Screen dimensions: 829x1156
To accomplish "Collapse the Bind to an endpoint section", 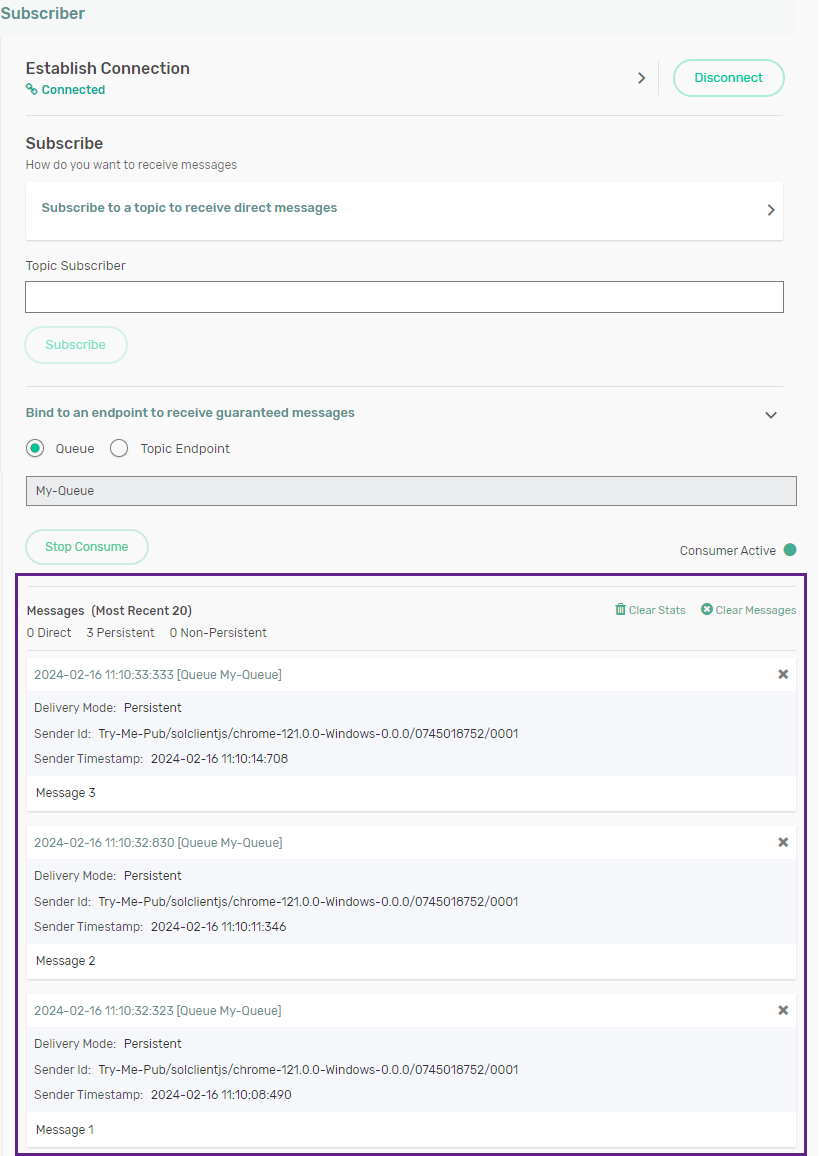I will (x=770, y=415).
